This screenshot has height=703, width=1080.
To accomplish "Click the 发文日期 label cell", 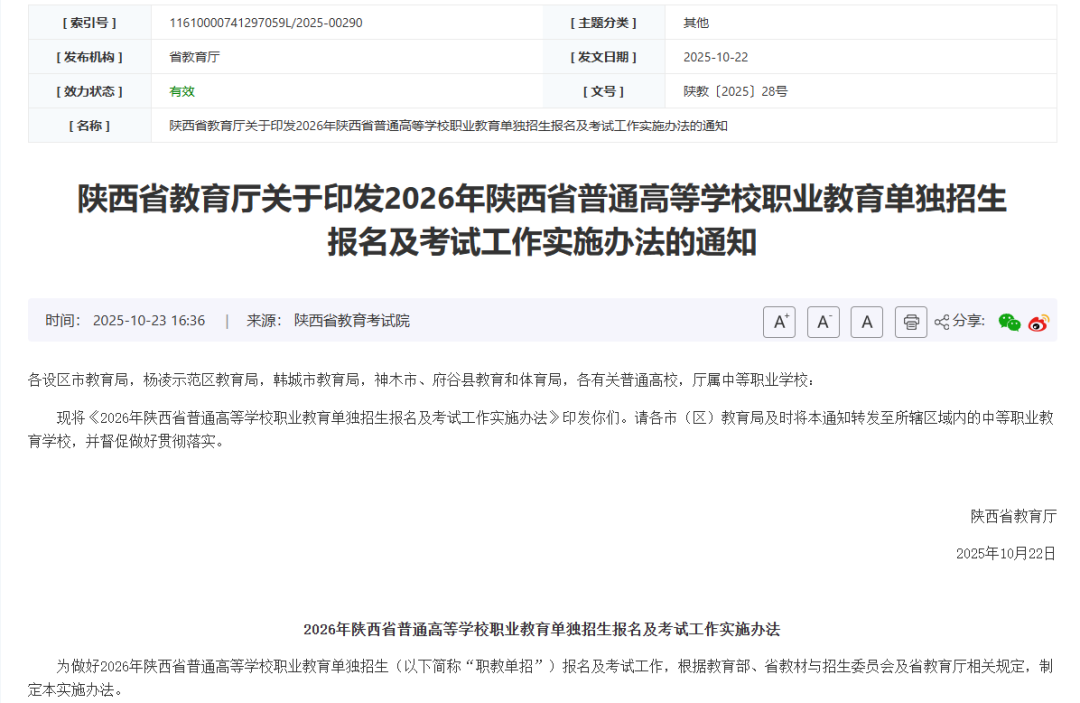I will (604, 57).
